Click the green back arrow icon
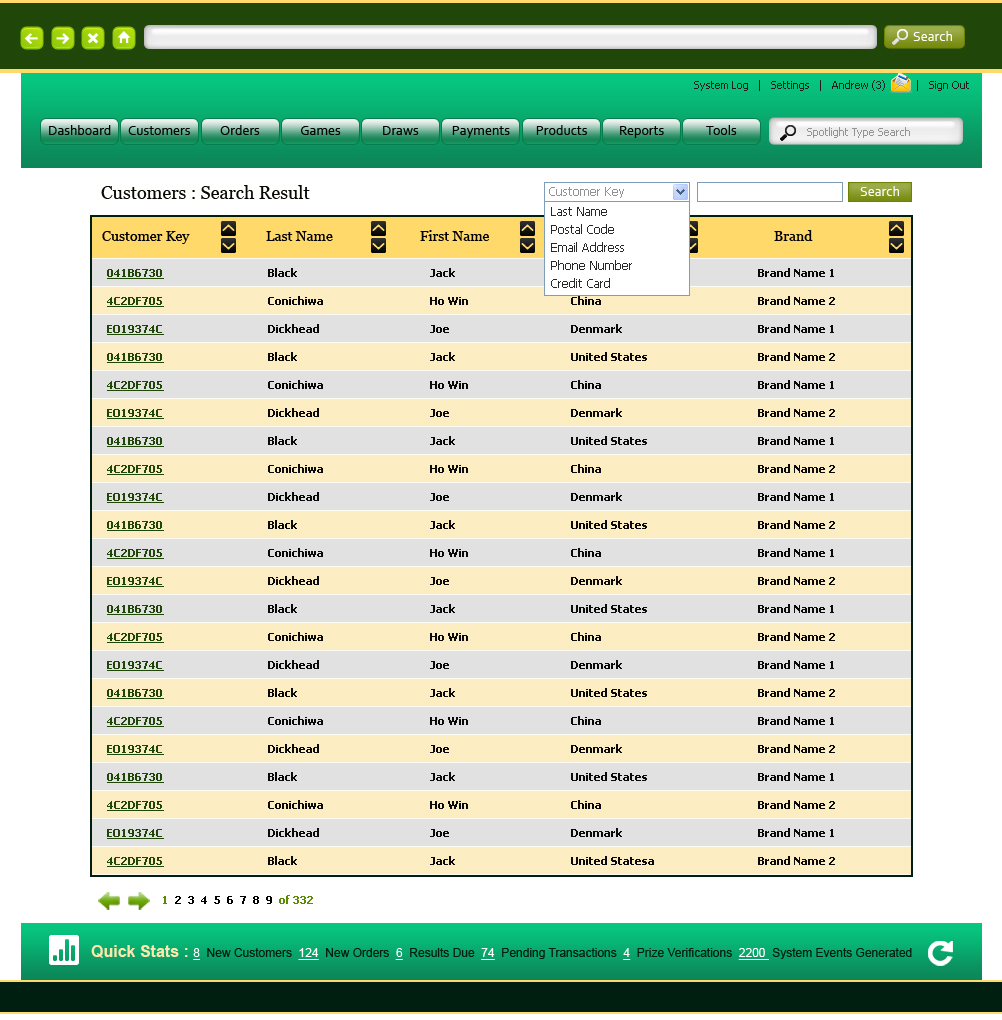This screenshot has height=1020, width=1002. pyautogui.click(x=31, y=38)
